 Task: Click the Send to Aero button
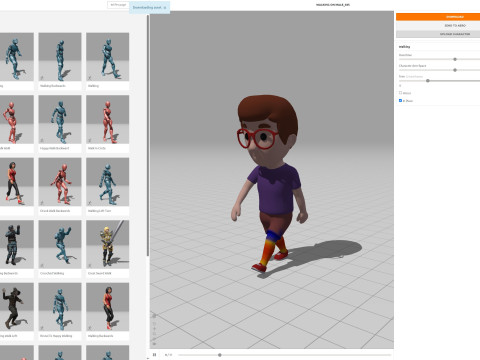[x=438, y=25]
